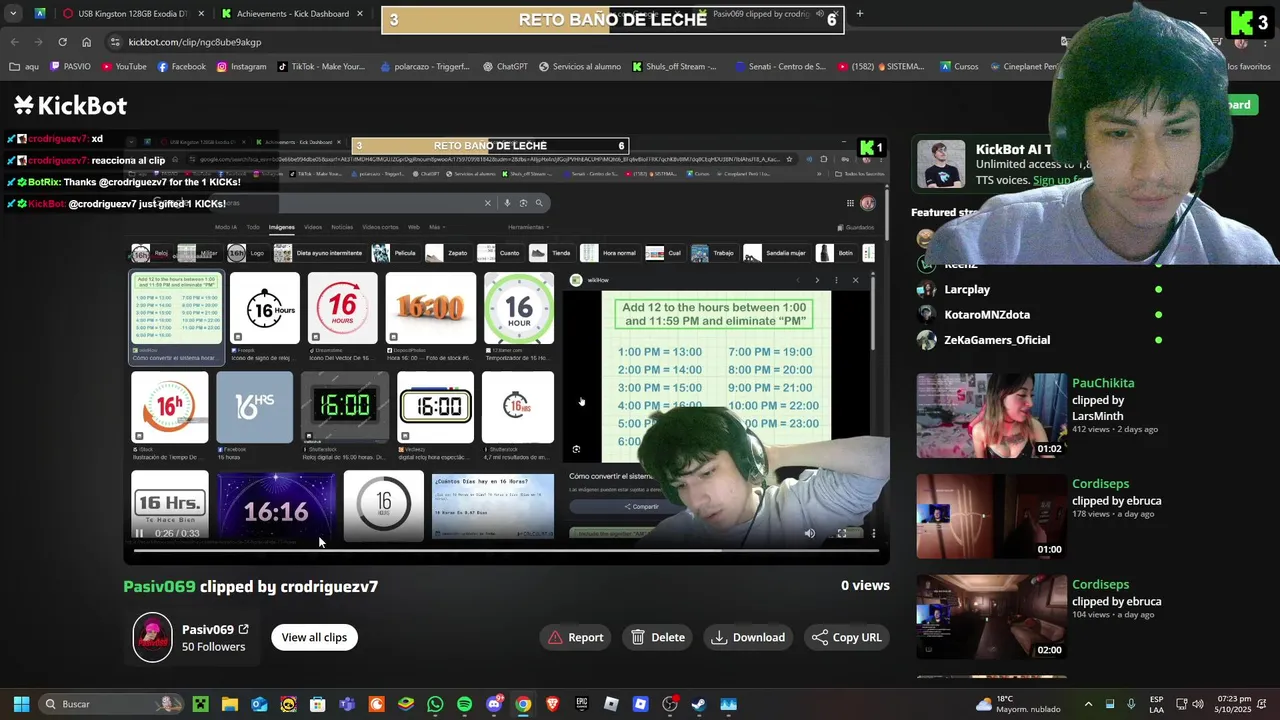Open Brave browser from the taskbar
Screen dimensions: 1280x720
[552, 704]
